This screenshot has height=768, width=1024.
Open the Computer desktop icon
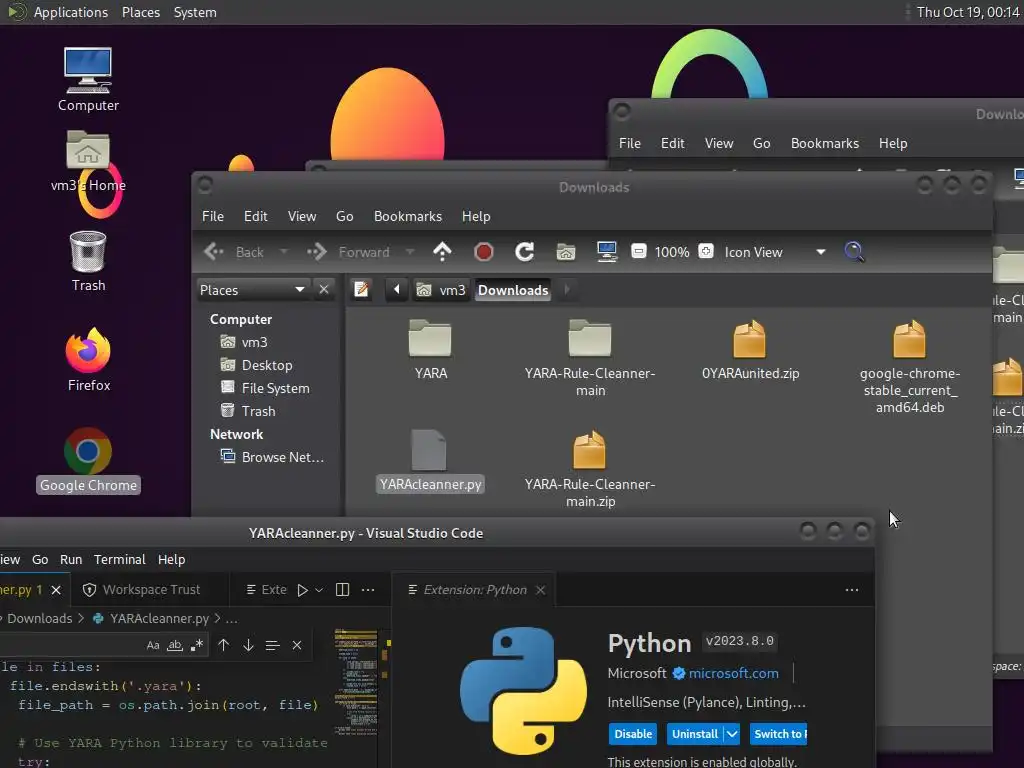pyautogui.click(x=88, y=79)
